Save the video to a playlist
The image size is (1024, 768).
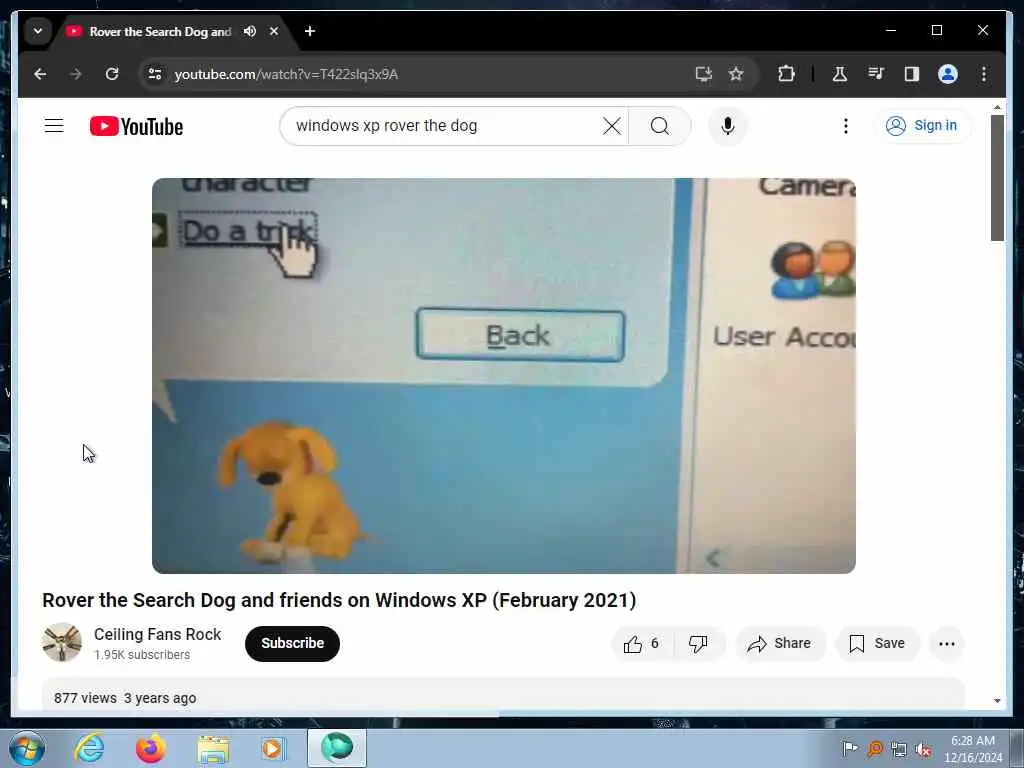876,644
